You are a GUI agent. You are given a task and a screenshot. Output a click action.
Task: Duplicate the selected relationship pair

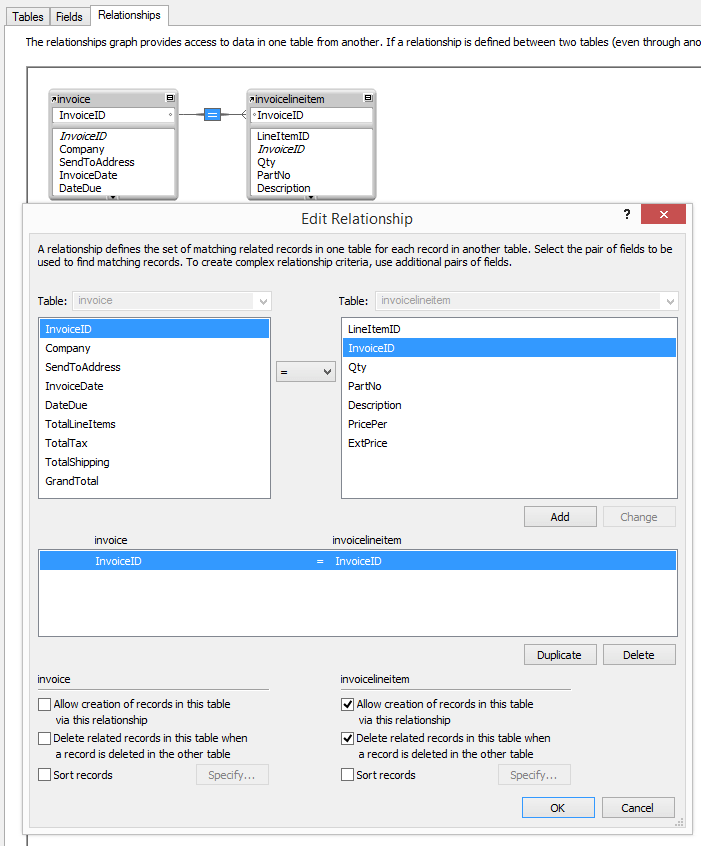pos(560,655)
